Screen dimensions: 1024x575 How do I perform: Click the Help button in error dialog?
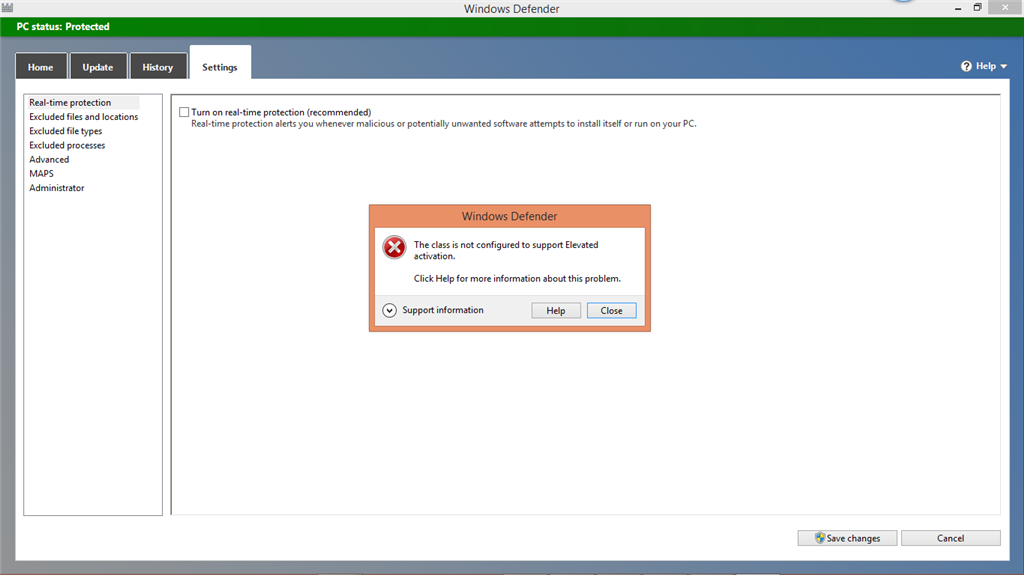click(556, 310)
